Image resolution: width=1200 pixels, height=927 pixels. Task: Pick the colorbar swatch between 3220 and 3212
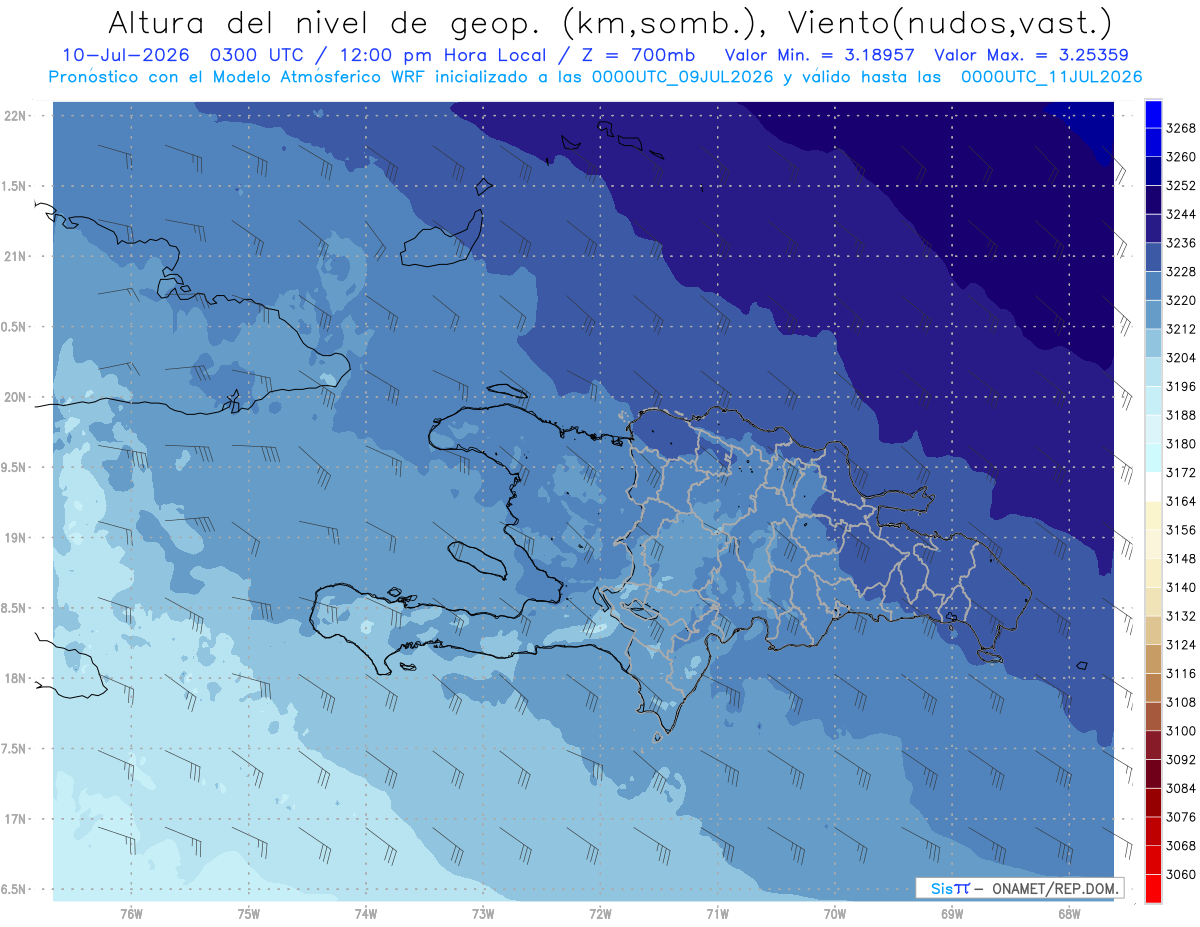click(x=1153, y=315)
